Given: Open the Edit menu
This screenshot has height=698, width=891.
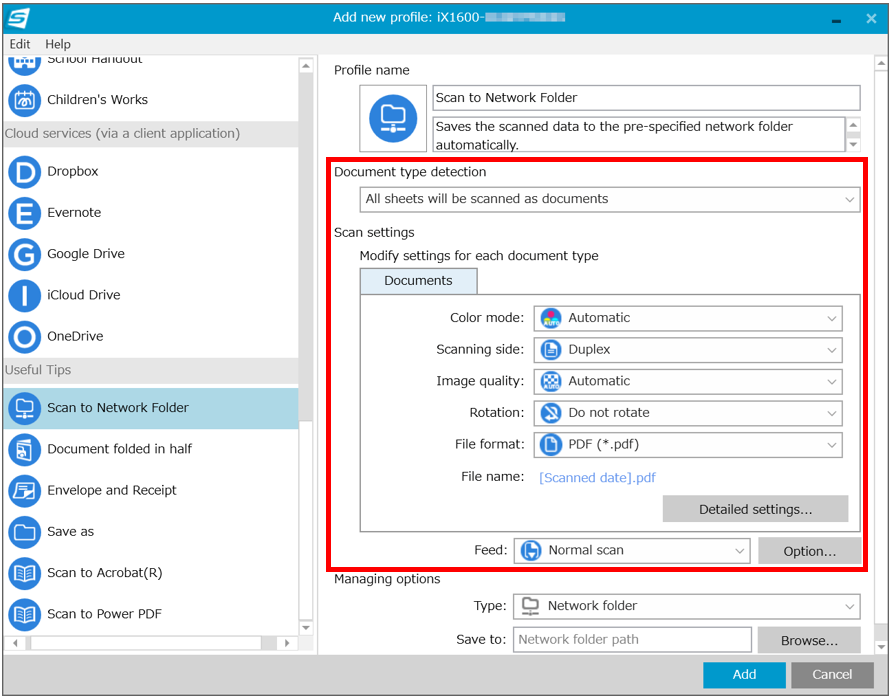Looking at the screenshot, I should point(20,44).
